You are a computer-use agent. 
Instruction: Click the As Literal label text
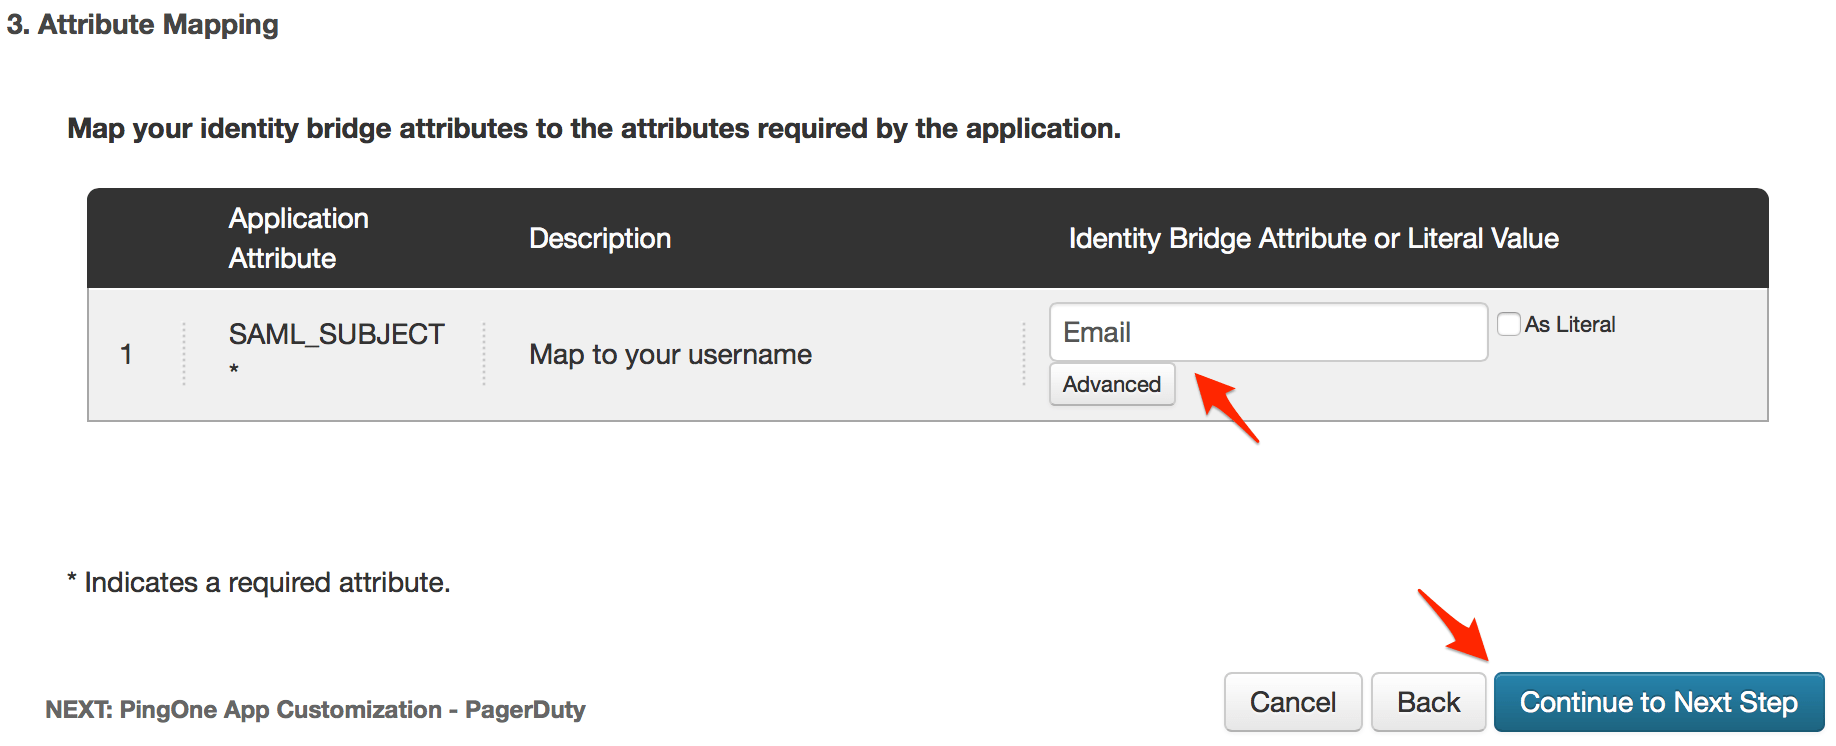point(1569,324)
